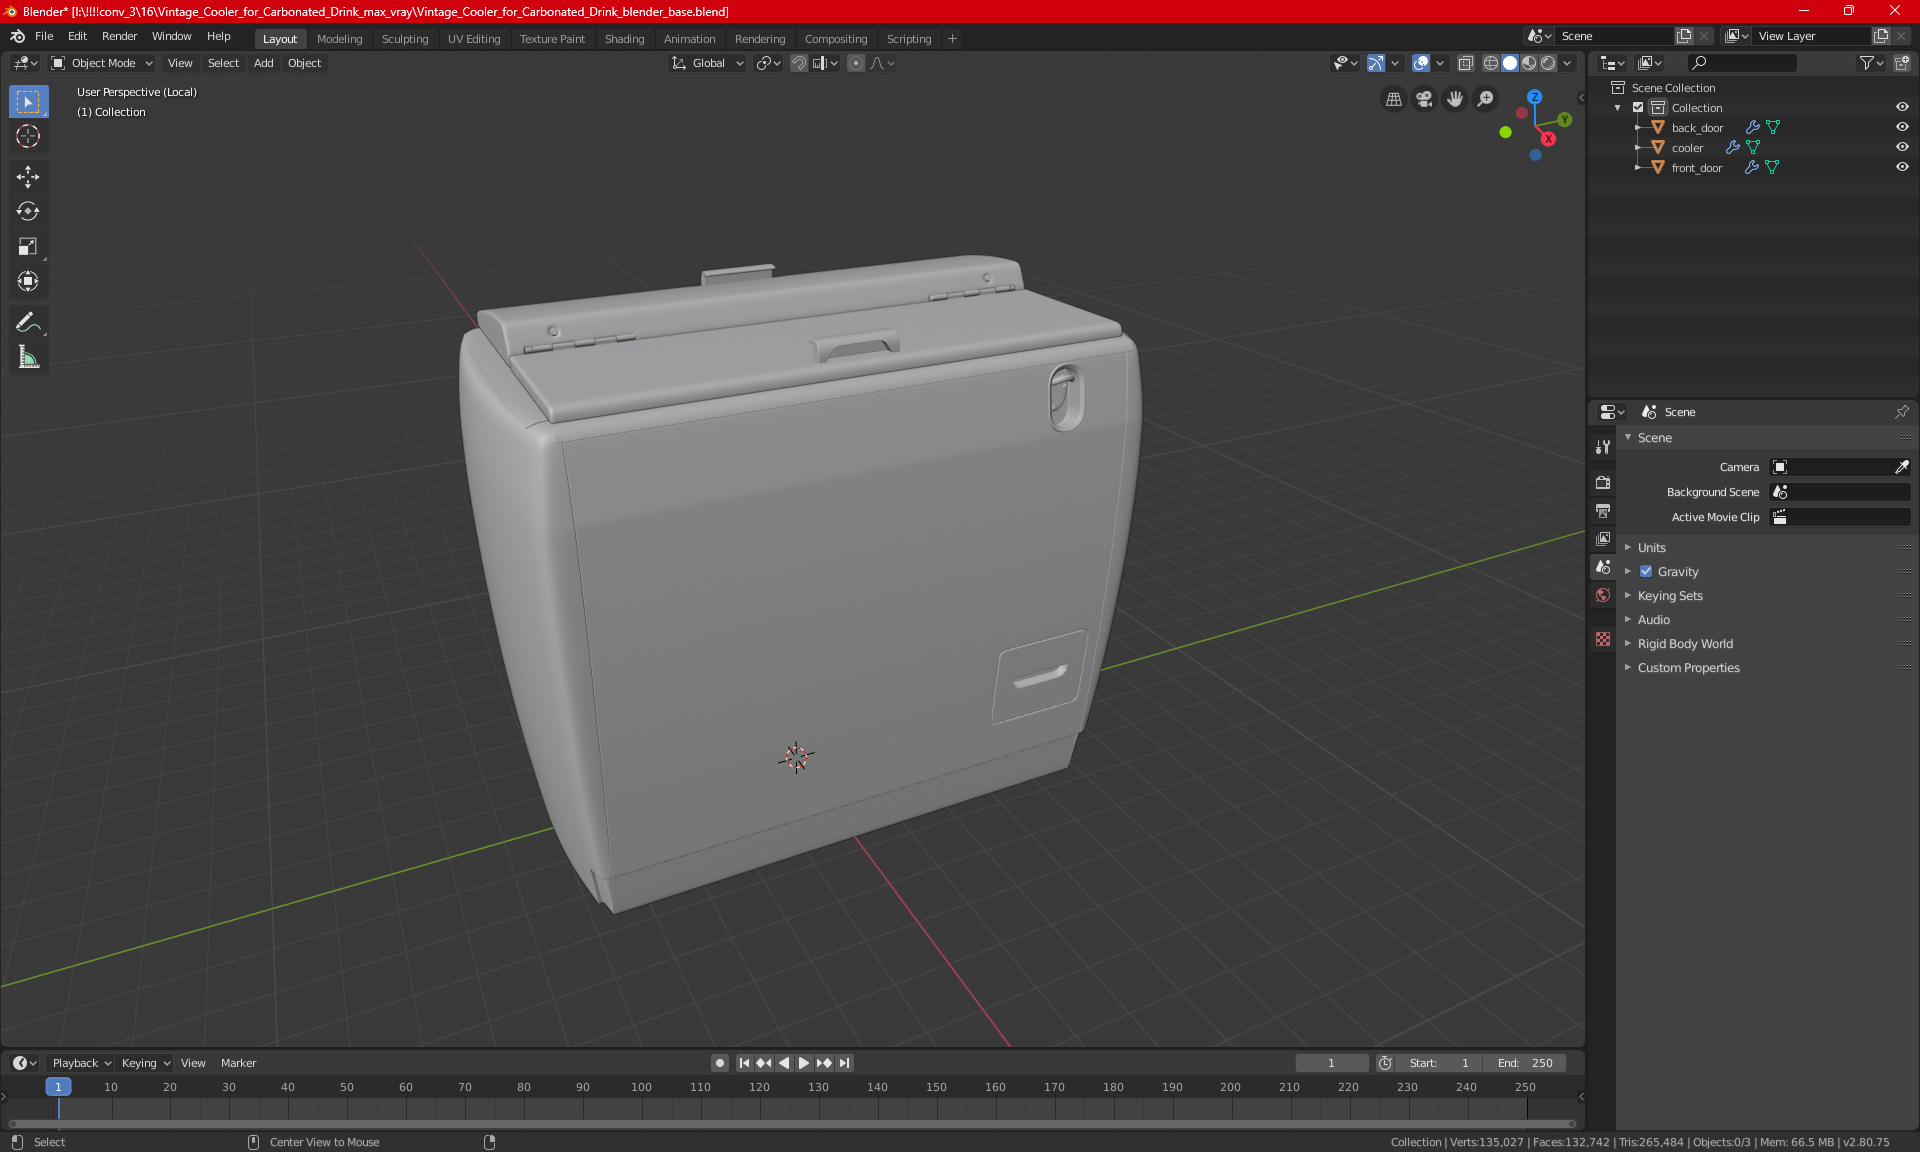Toggle snapping magnet
Image resolution: width=1920 pixels, height=1152 pixels.
click(x=798, y=63)
